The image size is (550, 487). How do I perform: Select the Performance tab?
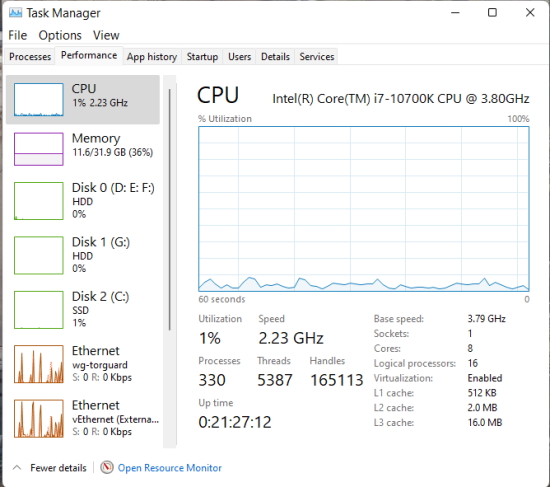(x=89, y=55)
